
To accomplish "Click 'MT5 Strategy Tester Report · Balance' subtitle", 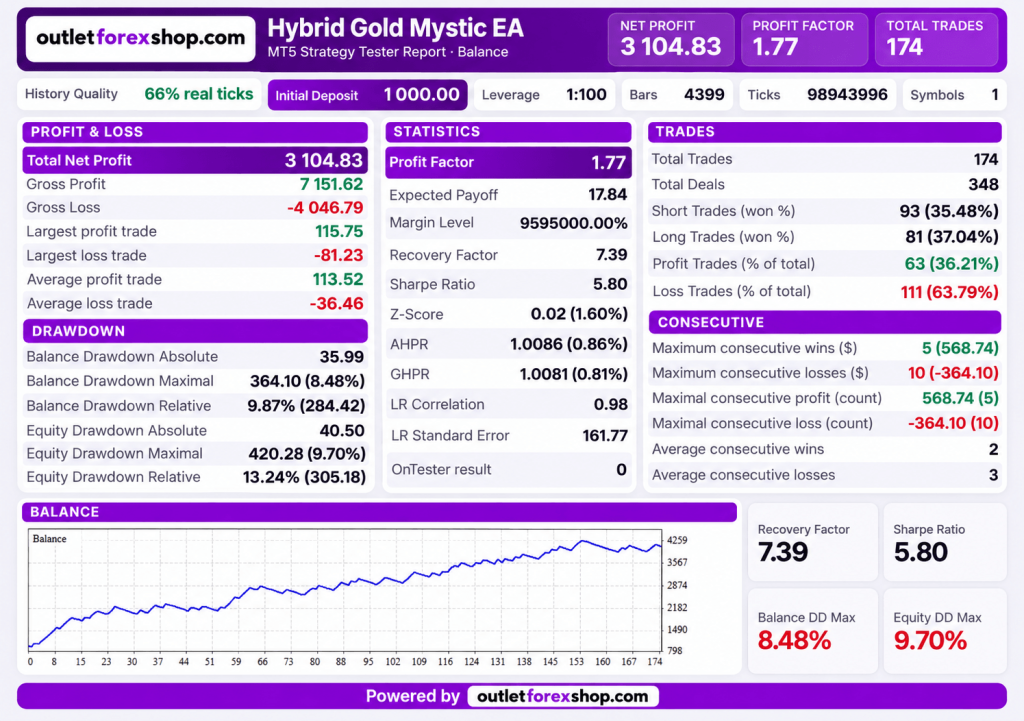I will (x=387, y=52).
